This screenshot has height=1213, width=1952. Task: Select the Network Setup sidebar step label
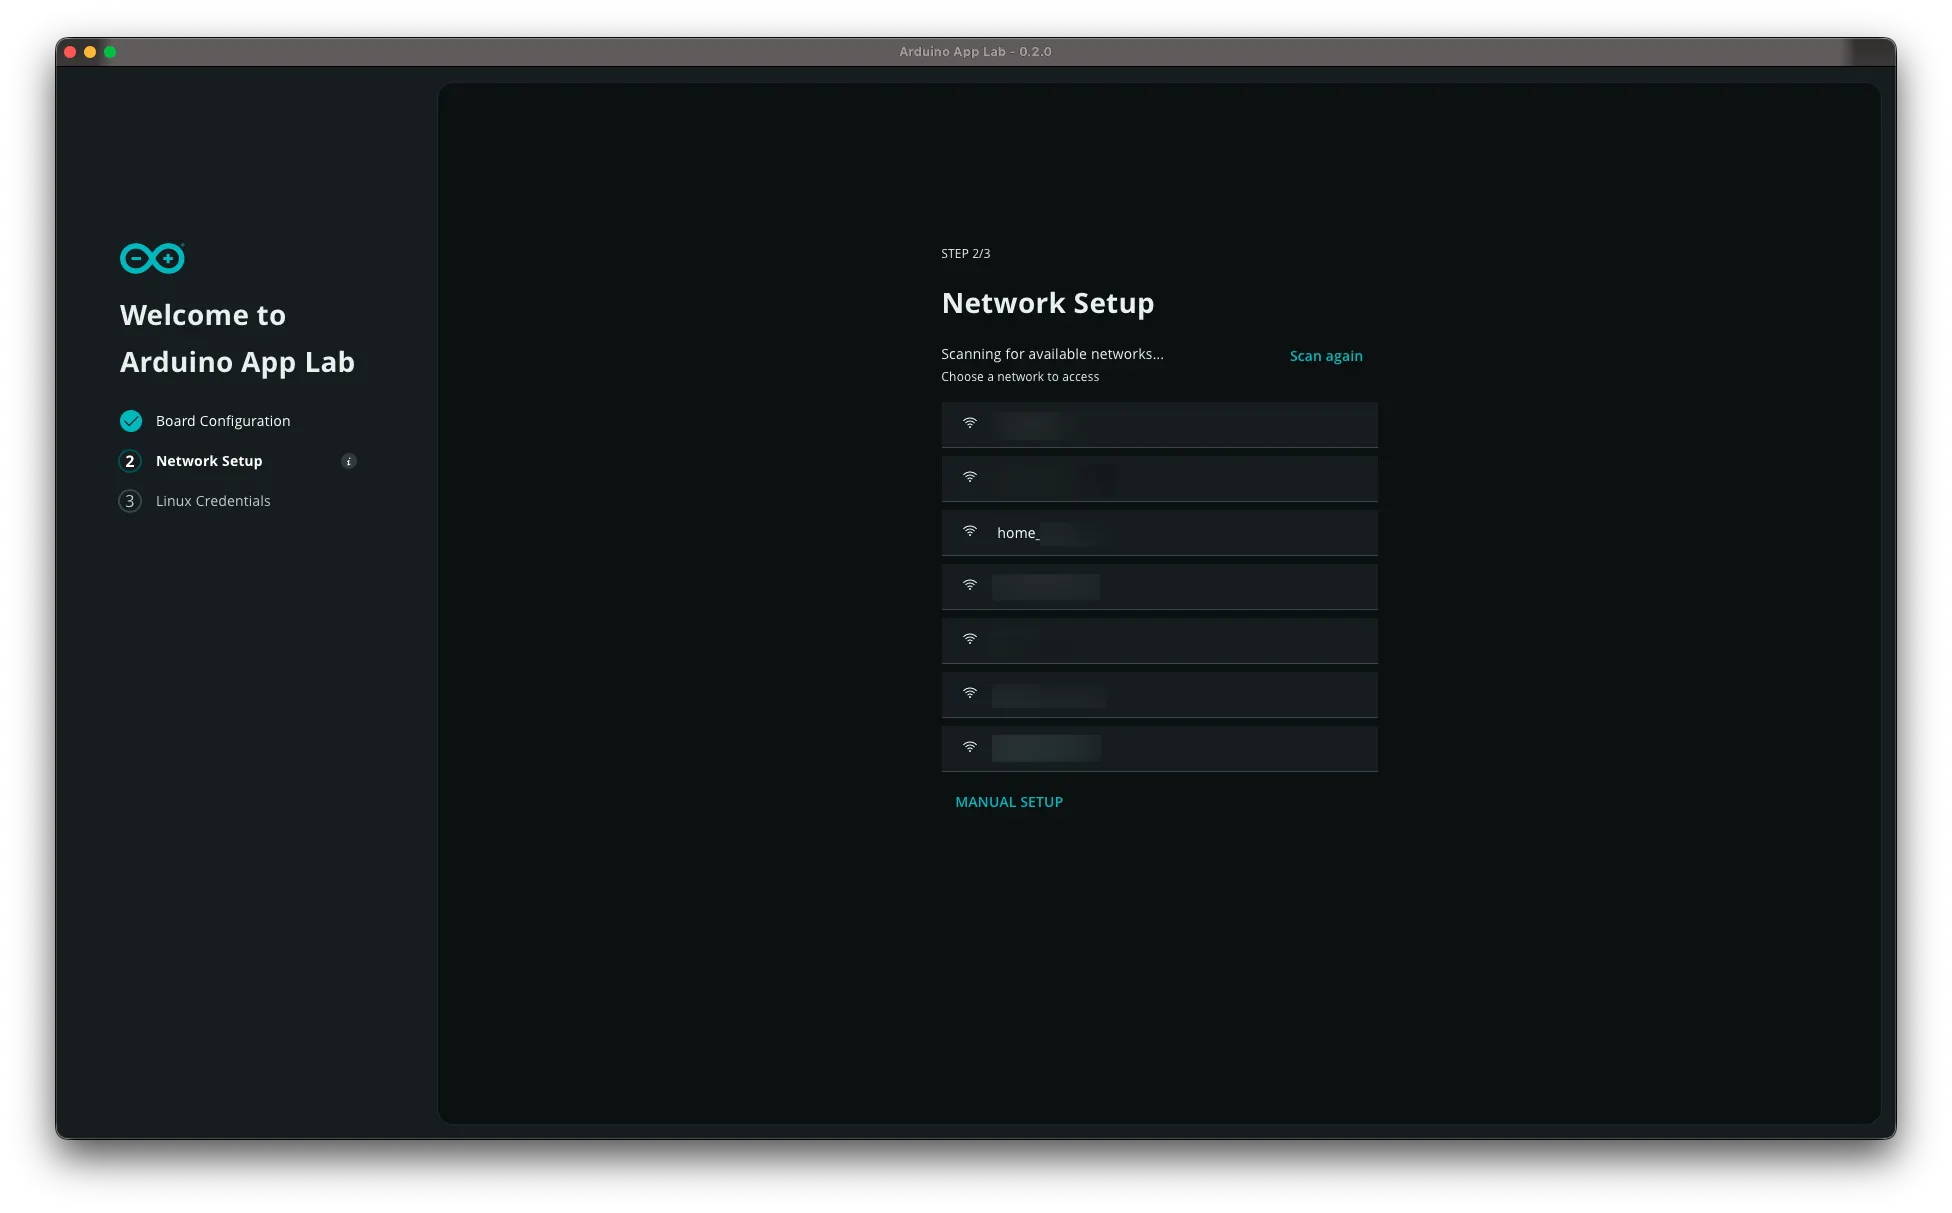pyautogui.click(x=209, y=461)
